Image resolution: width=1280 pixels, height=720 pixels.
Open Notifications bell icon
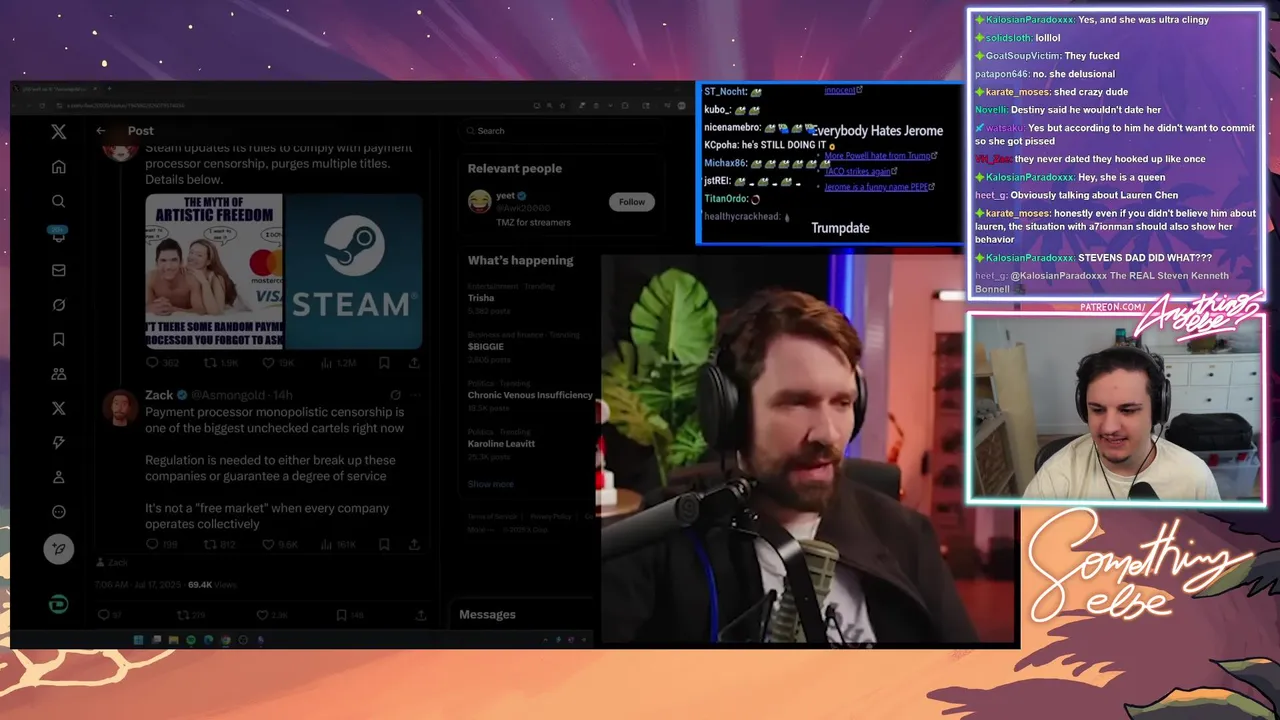58,234
